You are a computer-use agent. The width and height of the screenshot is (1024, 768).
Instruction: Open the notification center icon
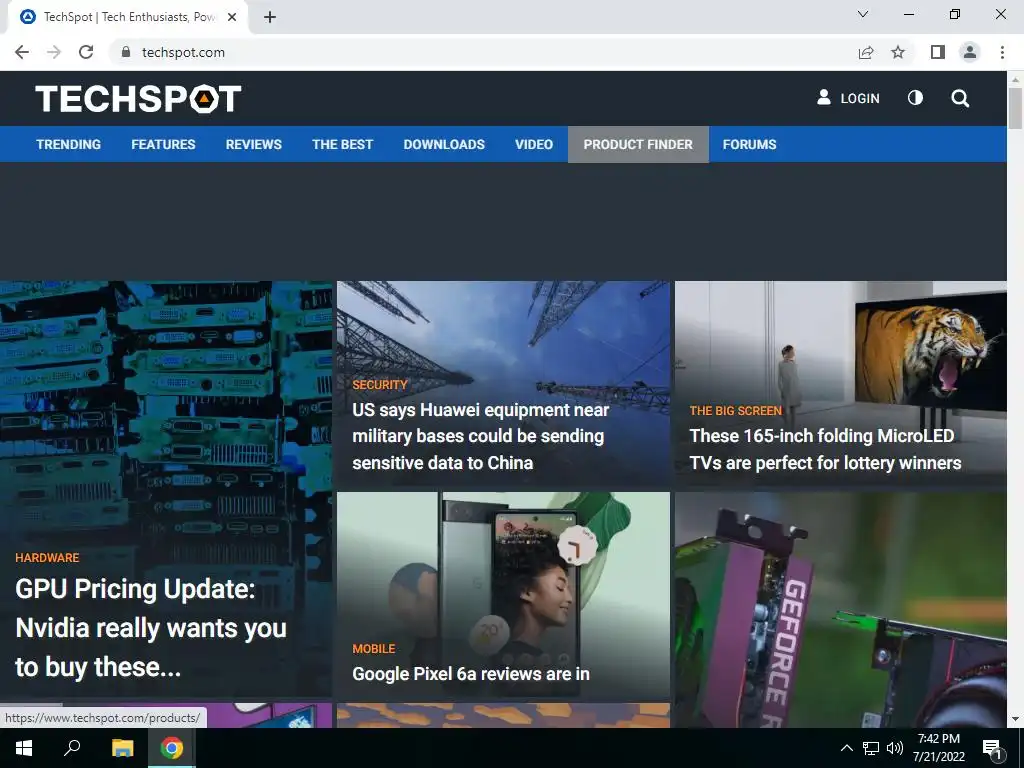993,748
